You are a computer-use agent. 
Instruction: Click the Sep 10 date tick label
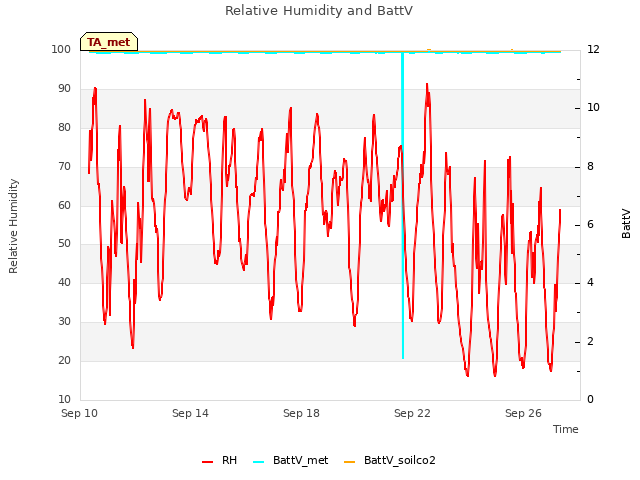pos(79,413)
